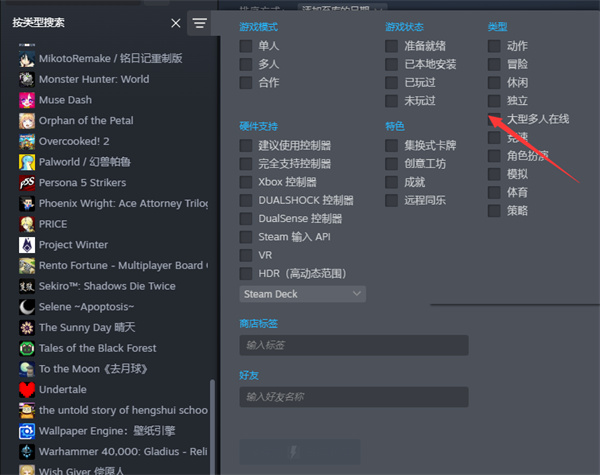Check the 多人 game mode box
600x475 pixels.
pyautogui.click(x=246, y=64)
